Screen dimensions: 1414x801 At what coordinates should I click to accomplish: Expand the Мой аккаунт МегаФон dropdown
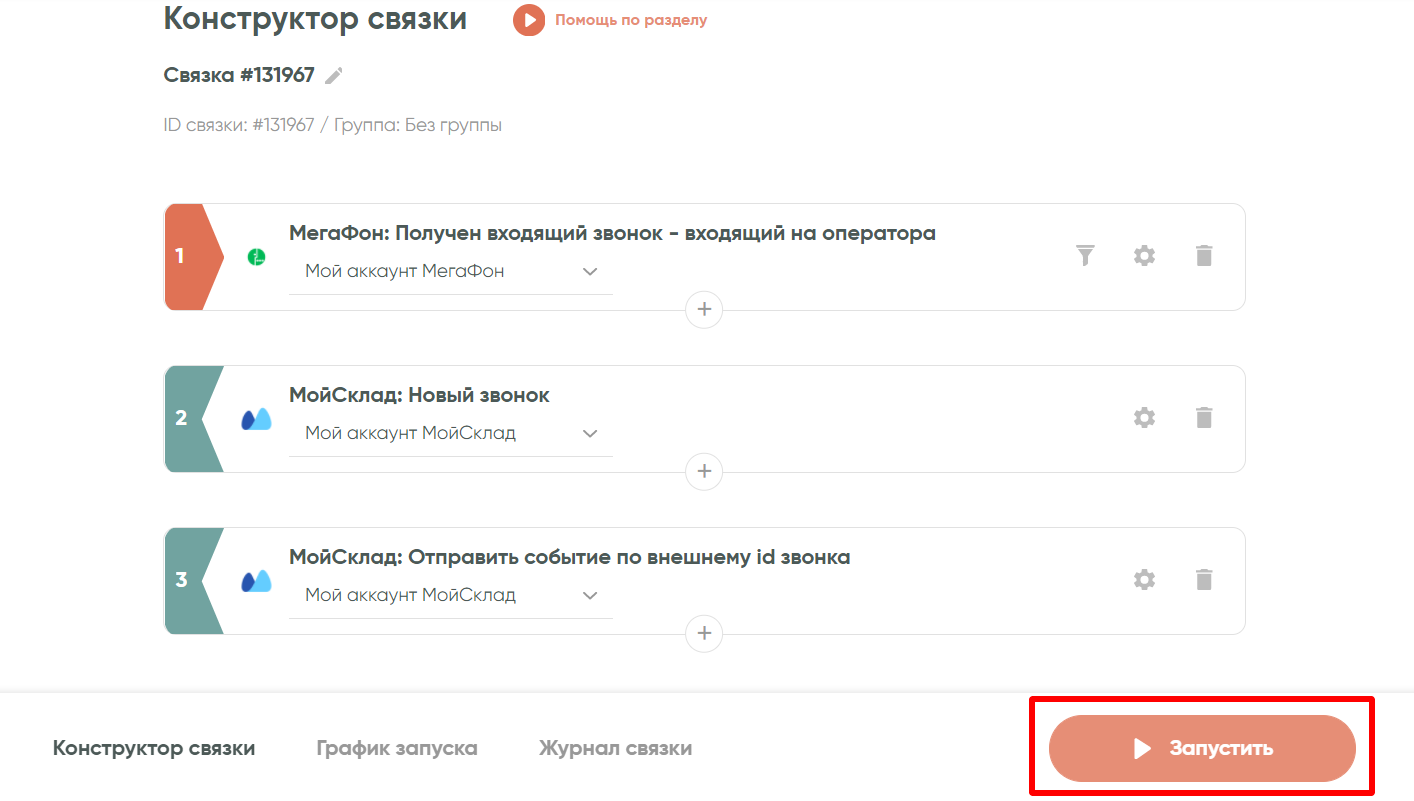[451, 271]
